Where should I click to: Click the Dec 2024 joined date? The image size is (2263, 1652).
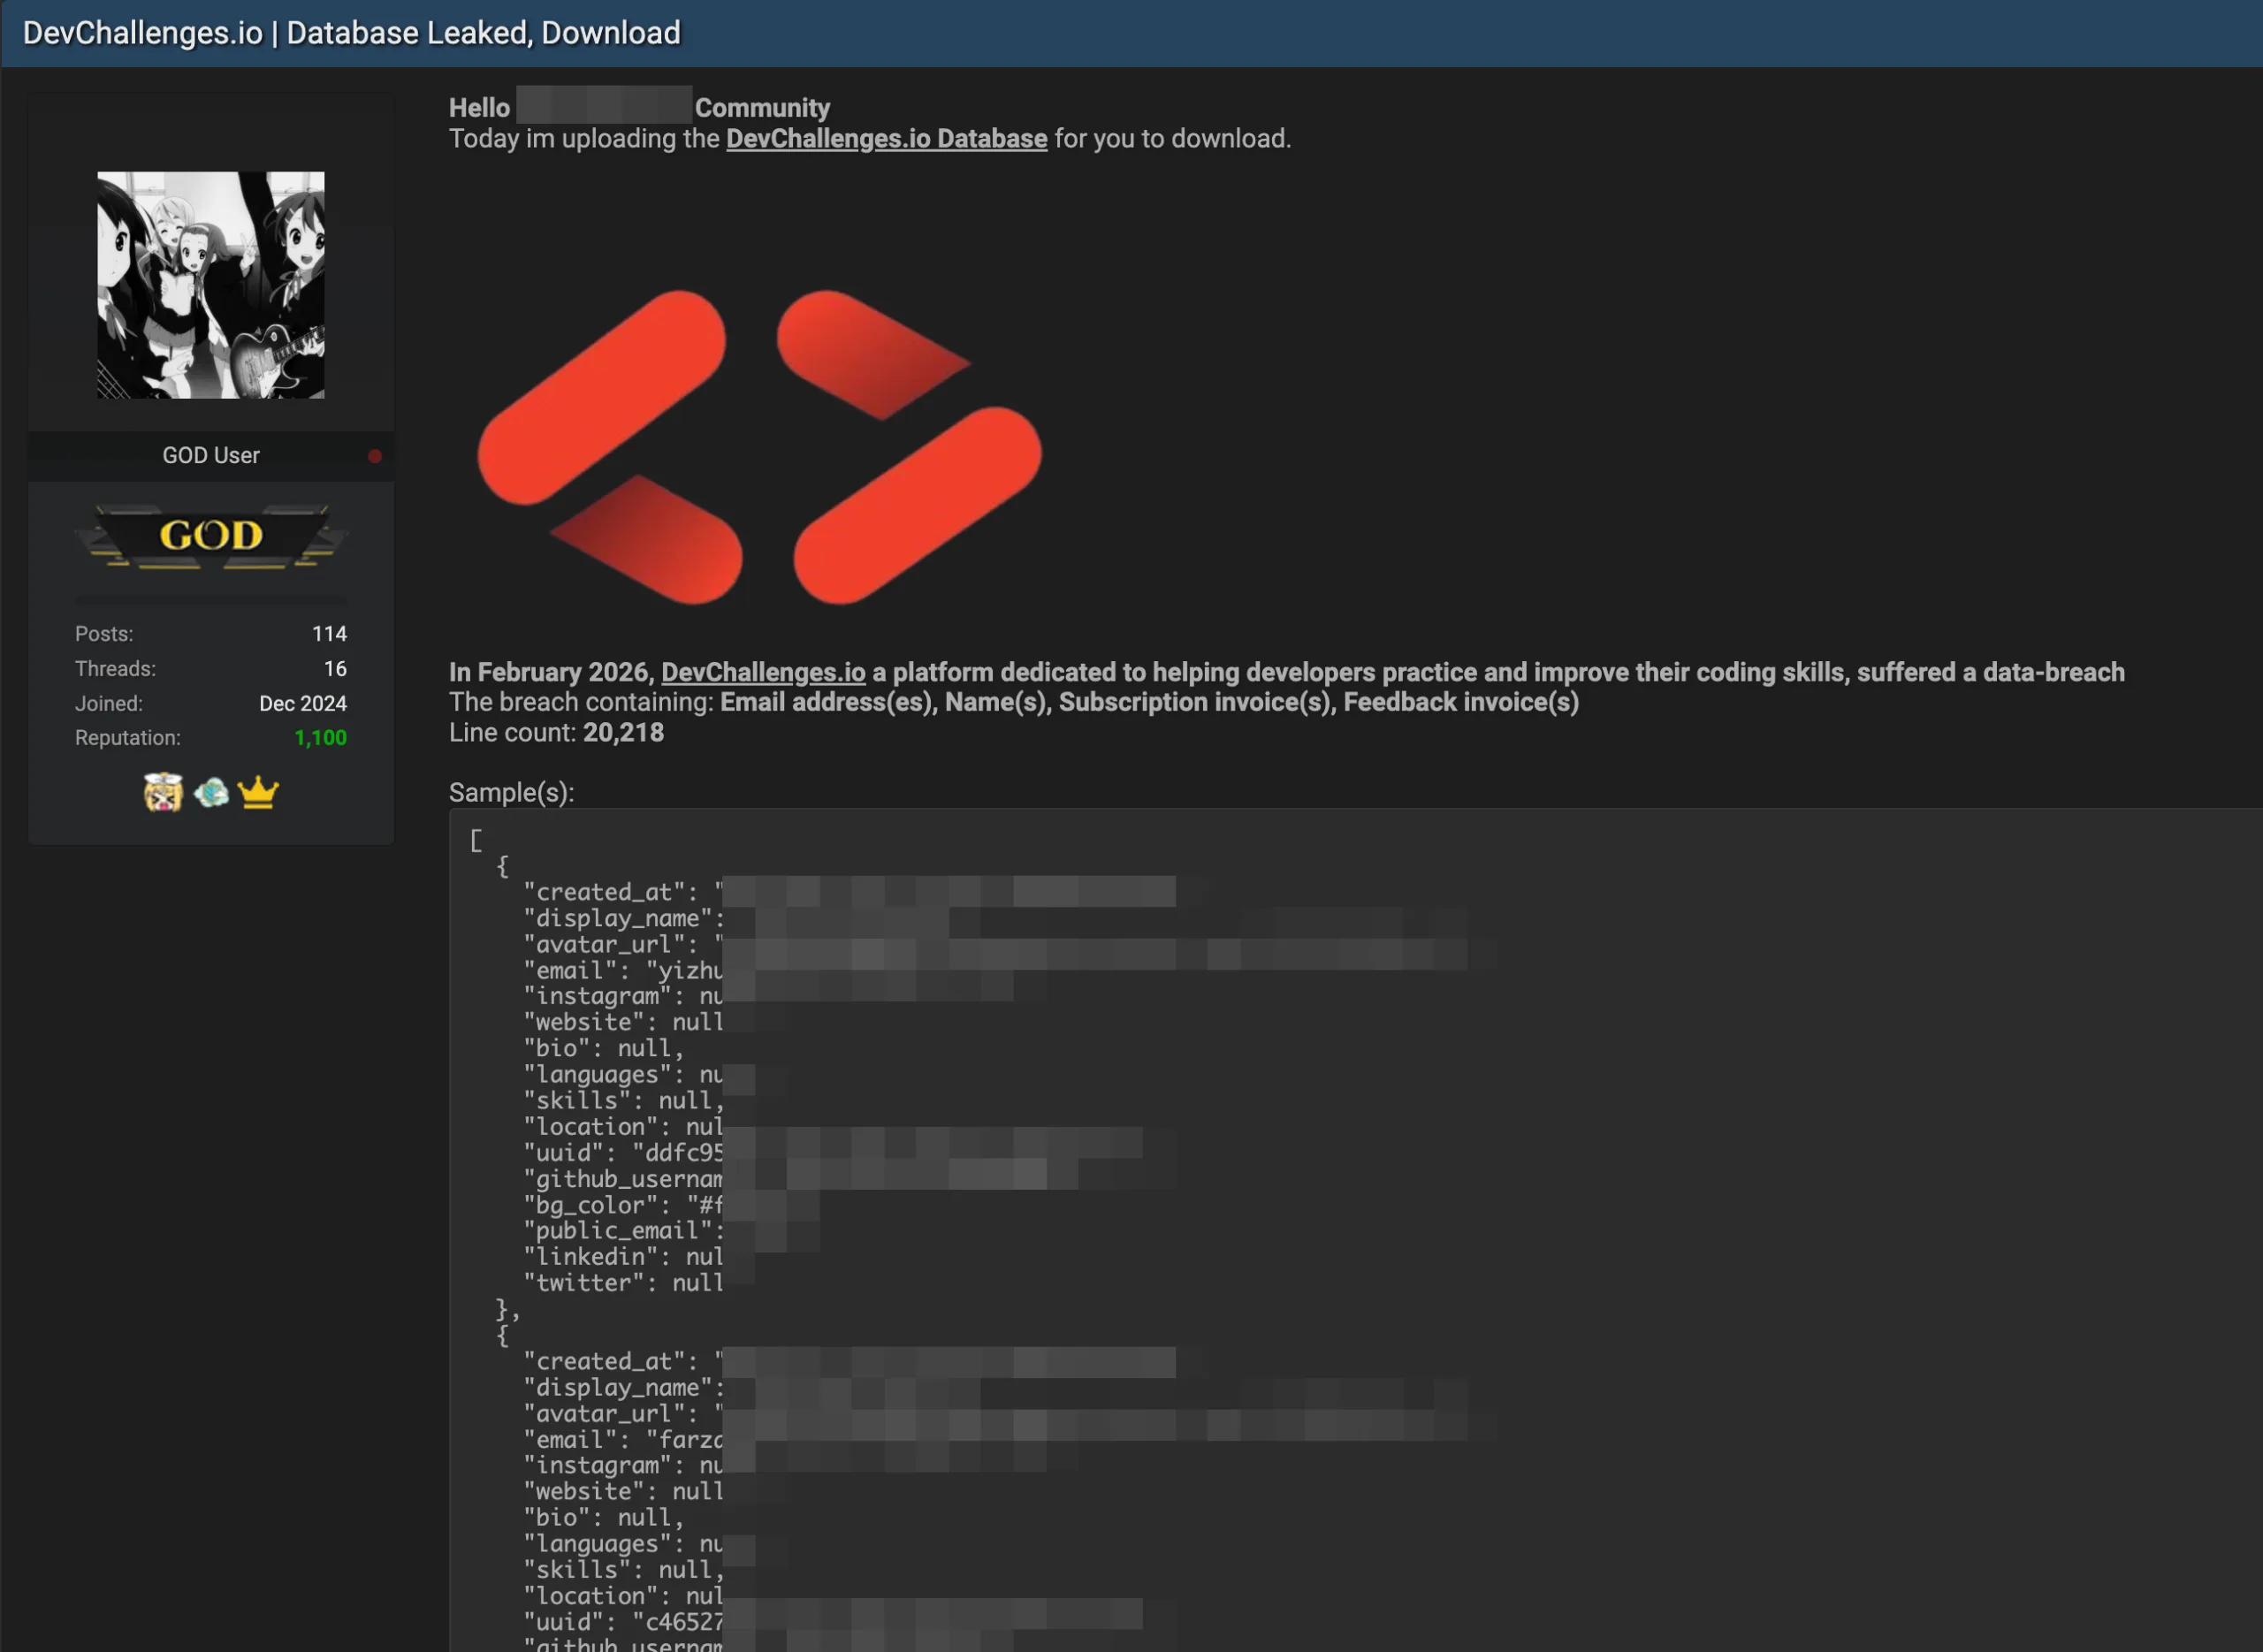tap(303, 704)
